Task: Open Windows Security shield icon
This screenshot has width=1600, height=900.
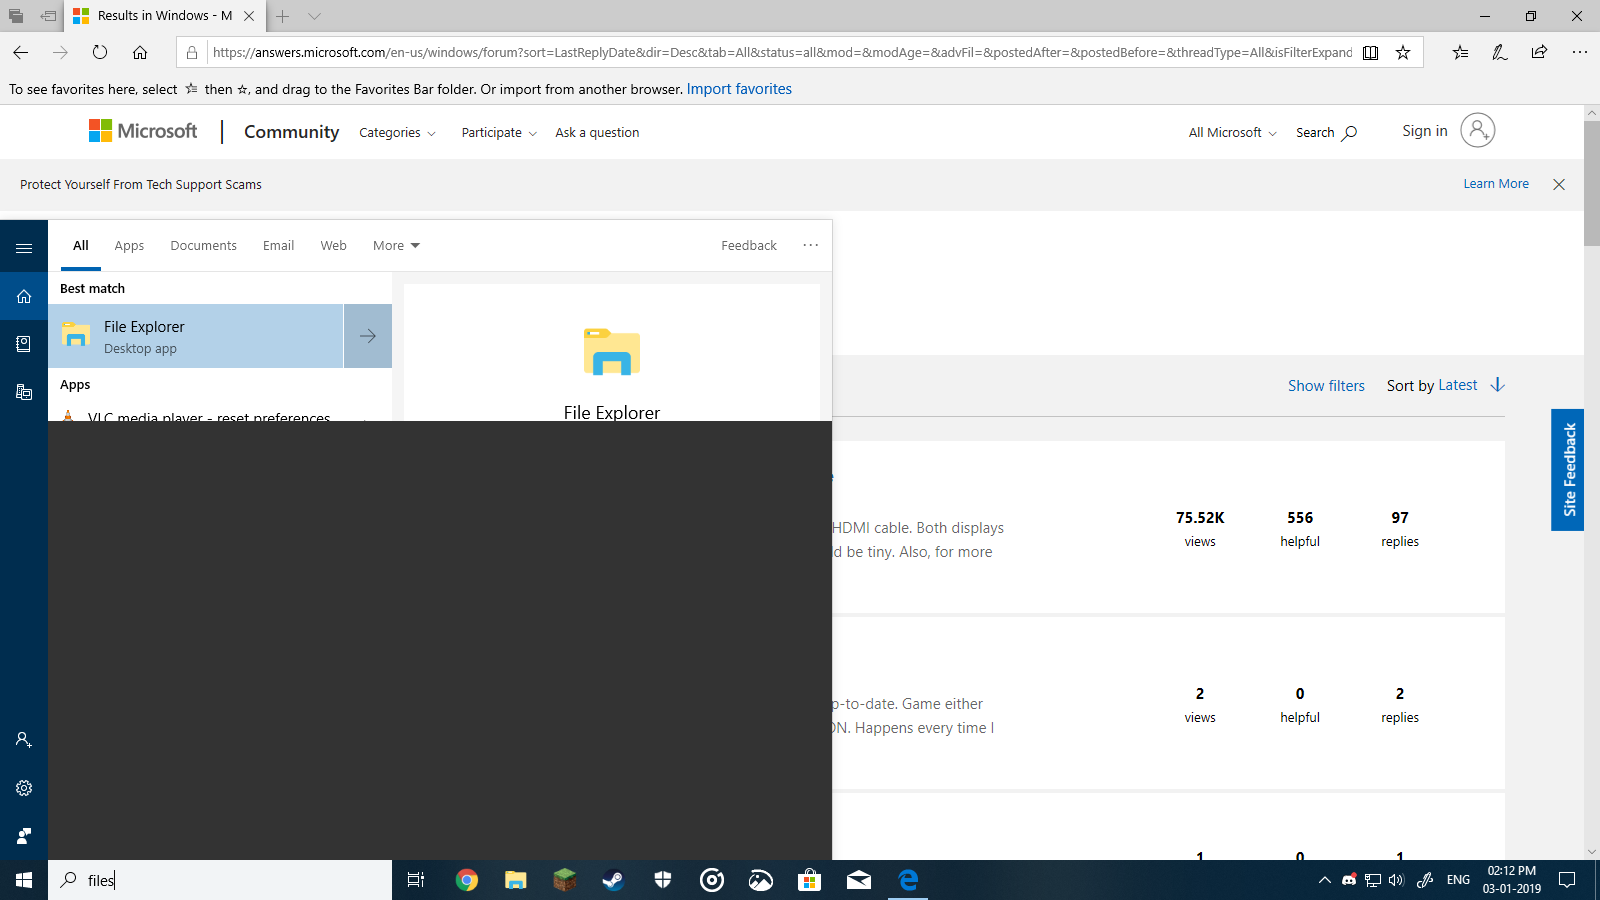Action: tap(662, 880)
